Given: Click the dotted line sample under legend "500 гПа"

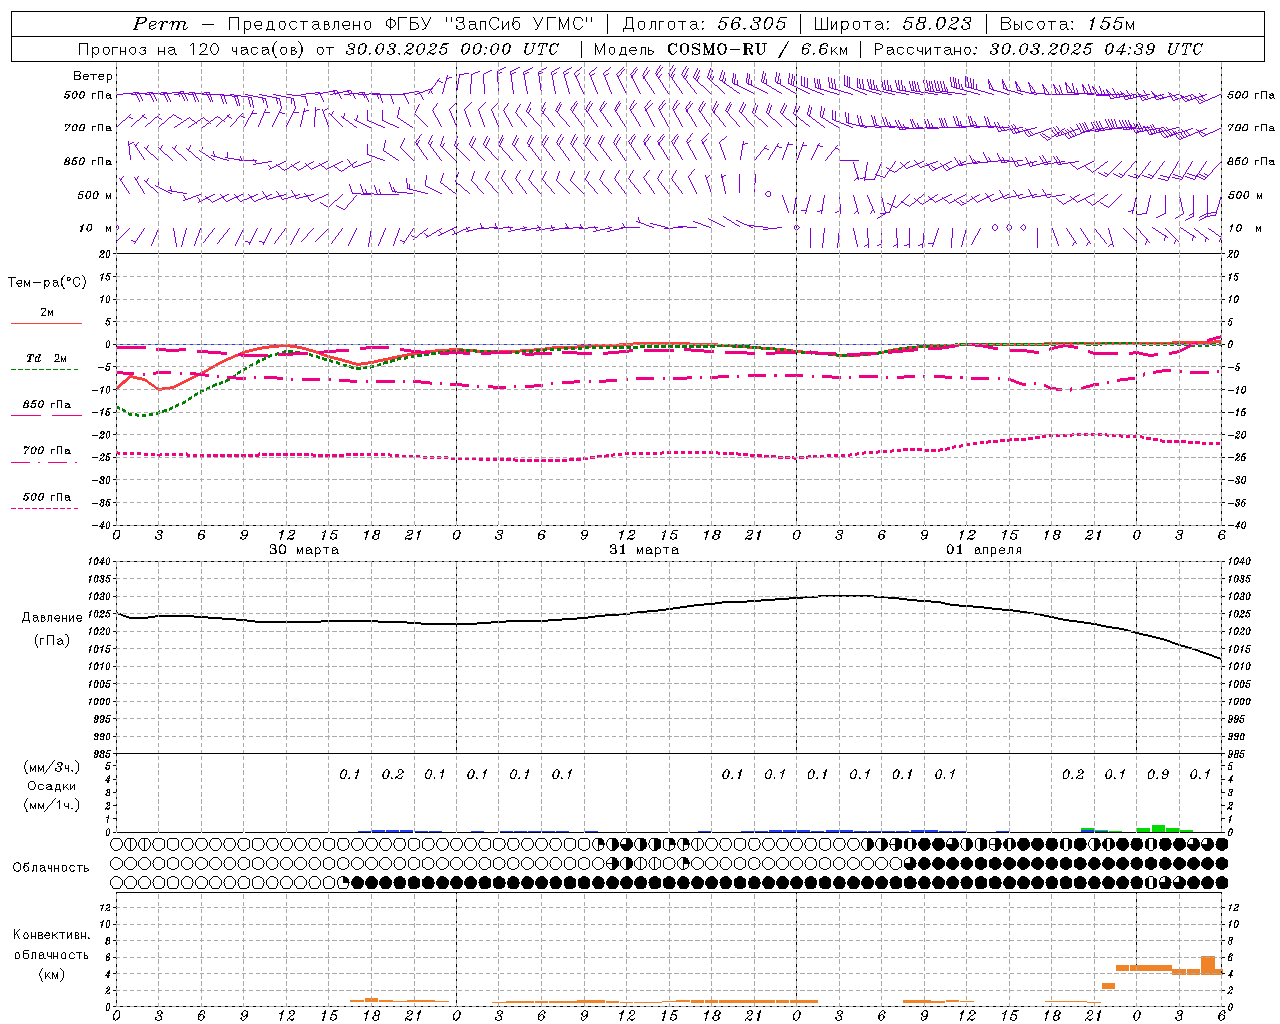Looking at the screenshot, I should tap(44, 508).
